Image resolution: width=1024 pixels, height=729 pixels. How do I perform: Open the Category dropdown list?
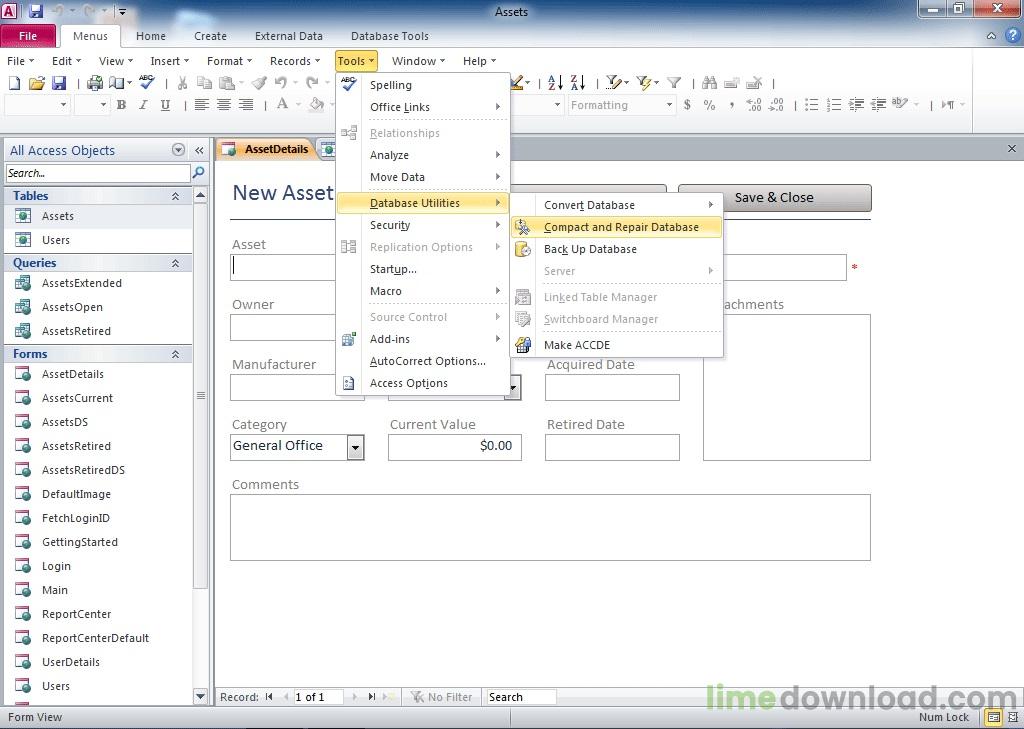tap(355, 447)
